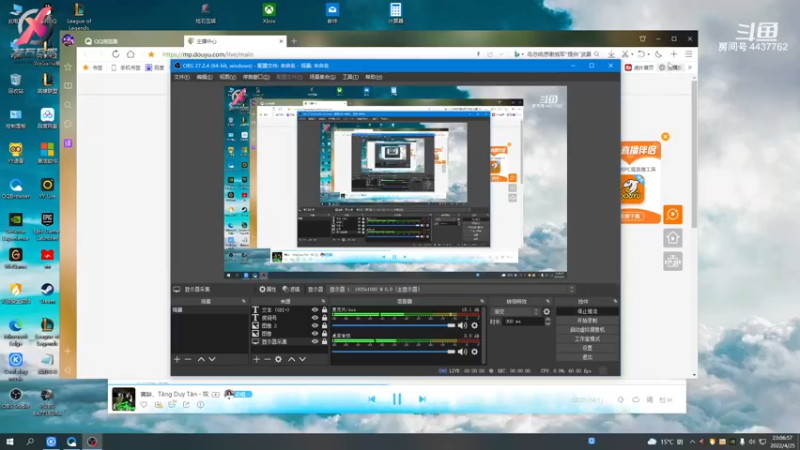The image size is (800, 450).
Task: Open a new browser tab
Action: click(x=294, y=41)
